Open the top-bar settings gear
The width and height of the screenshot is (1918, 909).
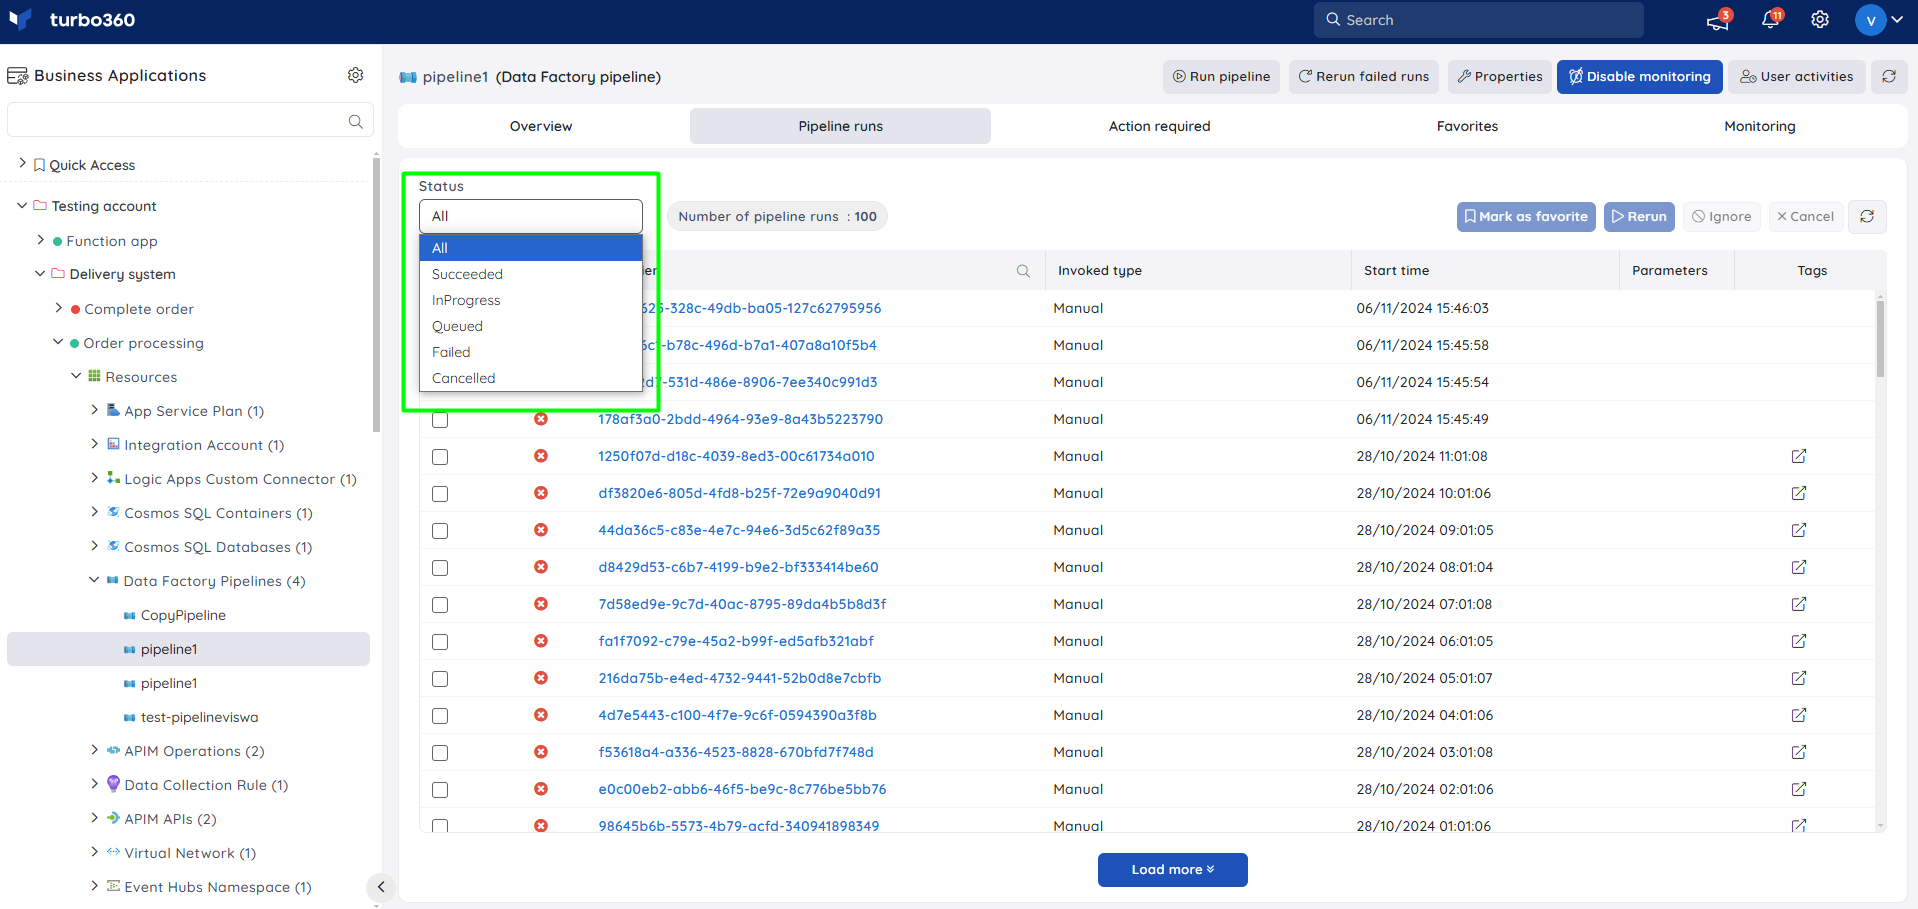point(1820,20)
